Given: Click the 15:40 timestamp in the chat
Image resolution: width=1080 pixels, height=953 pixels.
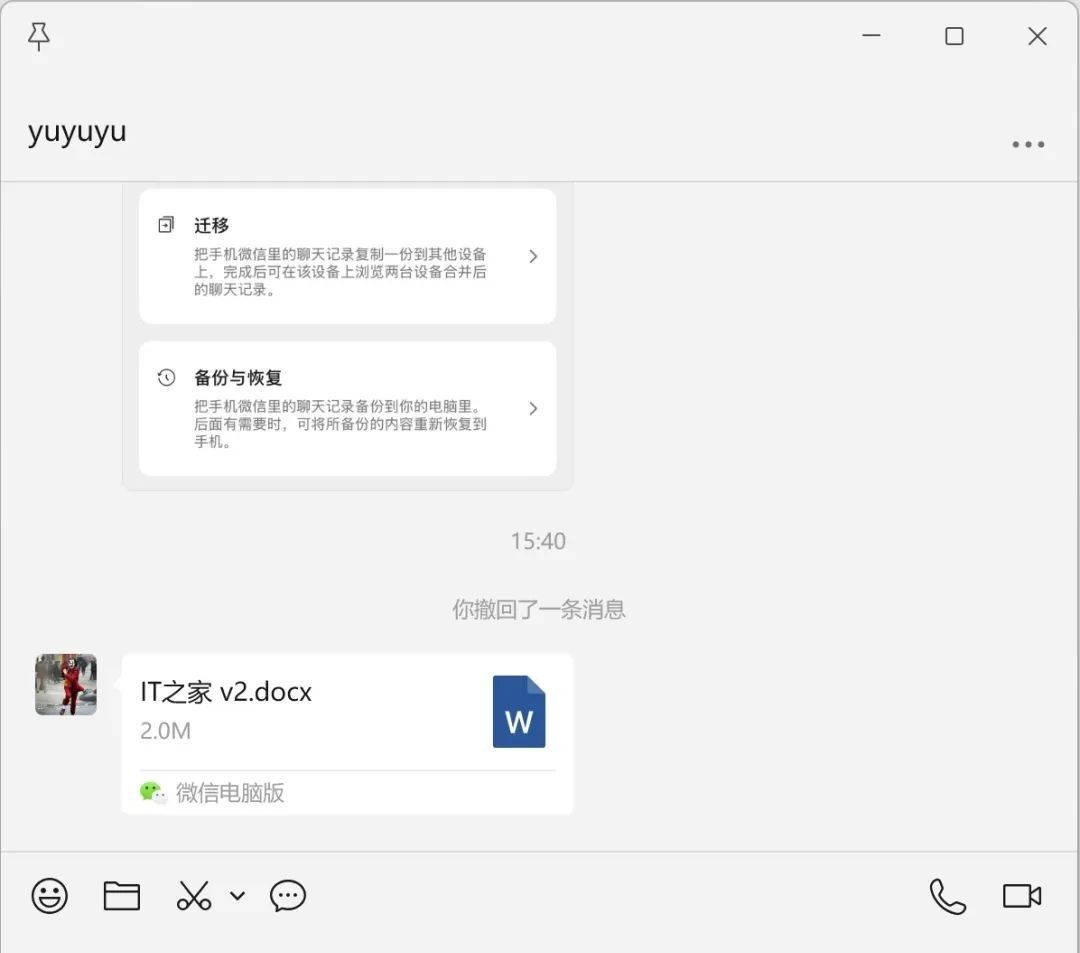Looking at the screenshot, I should (x=539, y=541).
